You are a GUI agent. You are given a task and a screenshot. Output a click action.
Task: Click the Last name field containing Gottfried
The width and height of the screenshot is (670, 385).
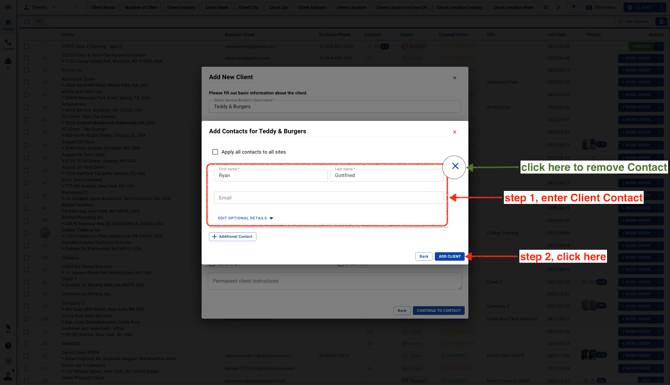pyautogui.click(x=387, y=175)
